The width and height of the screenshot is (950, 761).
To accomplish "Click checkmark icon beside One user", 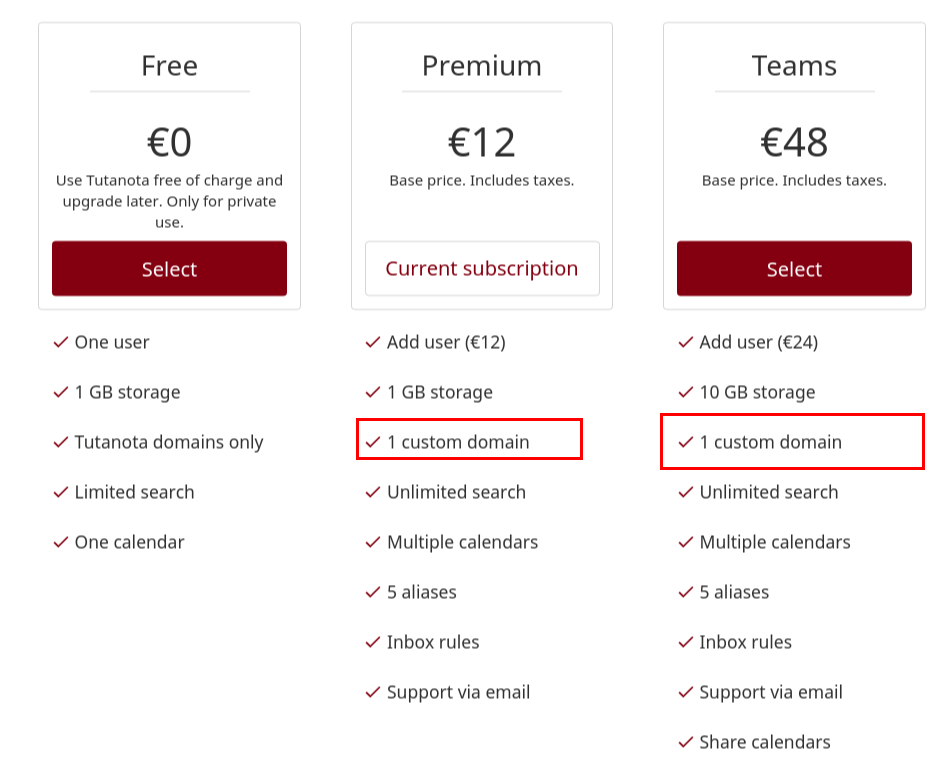I will point(61,342).
